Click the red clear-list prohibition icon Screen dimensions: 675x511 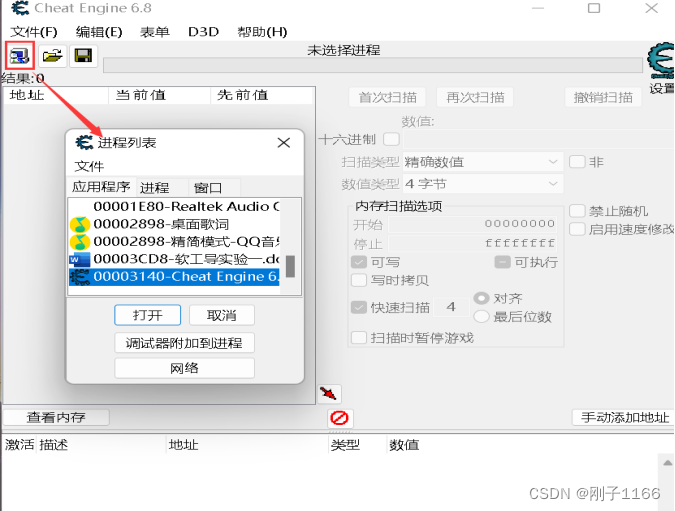click(340, 418)
